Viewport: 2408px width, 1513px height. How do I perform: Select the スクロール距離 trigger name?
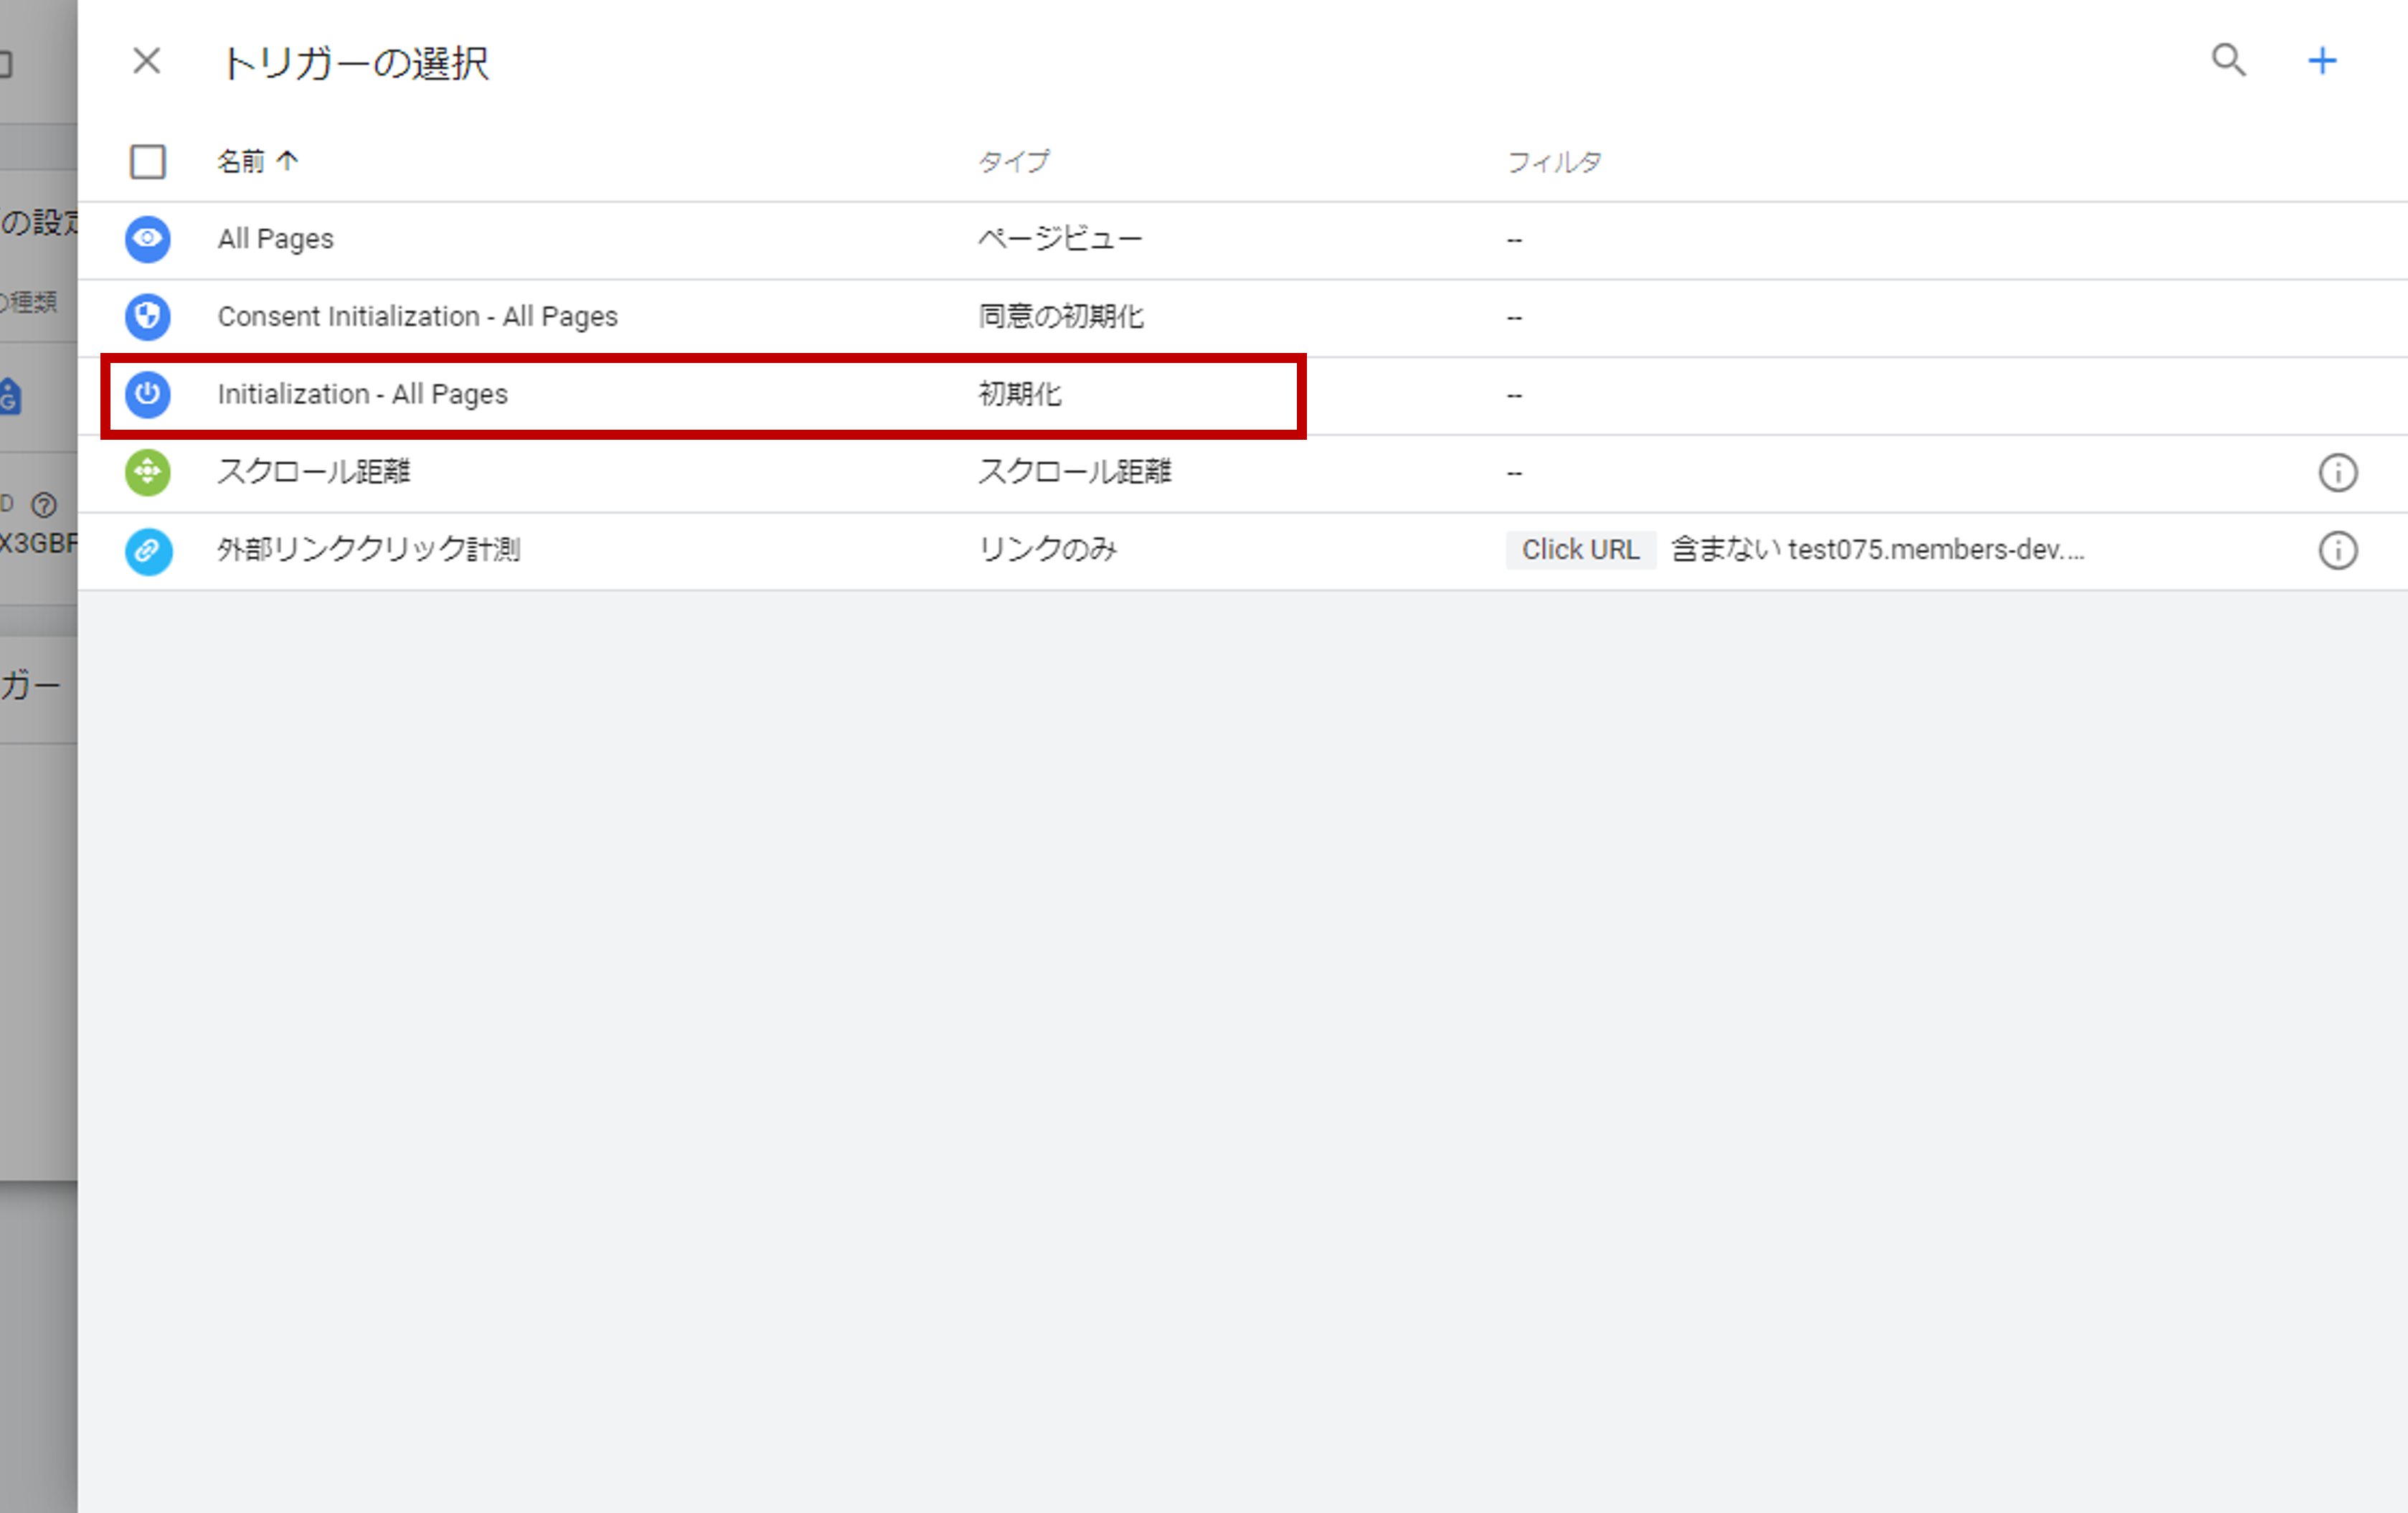click(314, 472)
